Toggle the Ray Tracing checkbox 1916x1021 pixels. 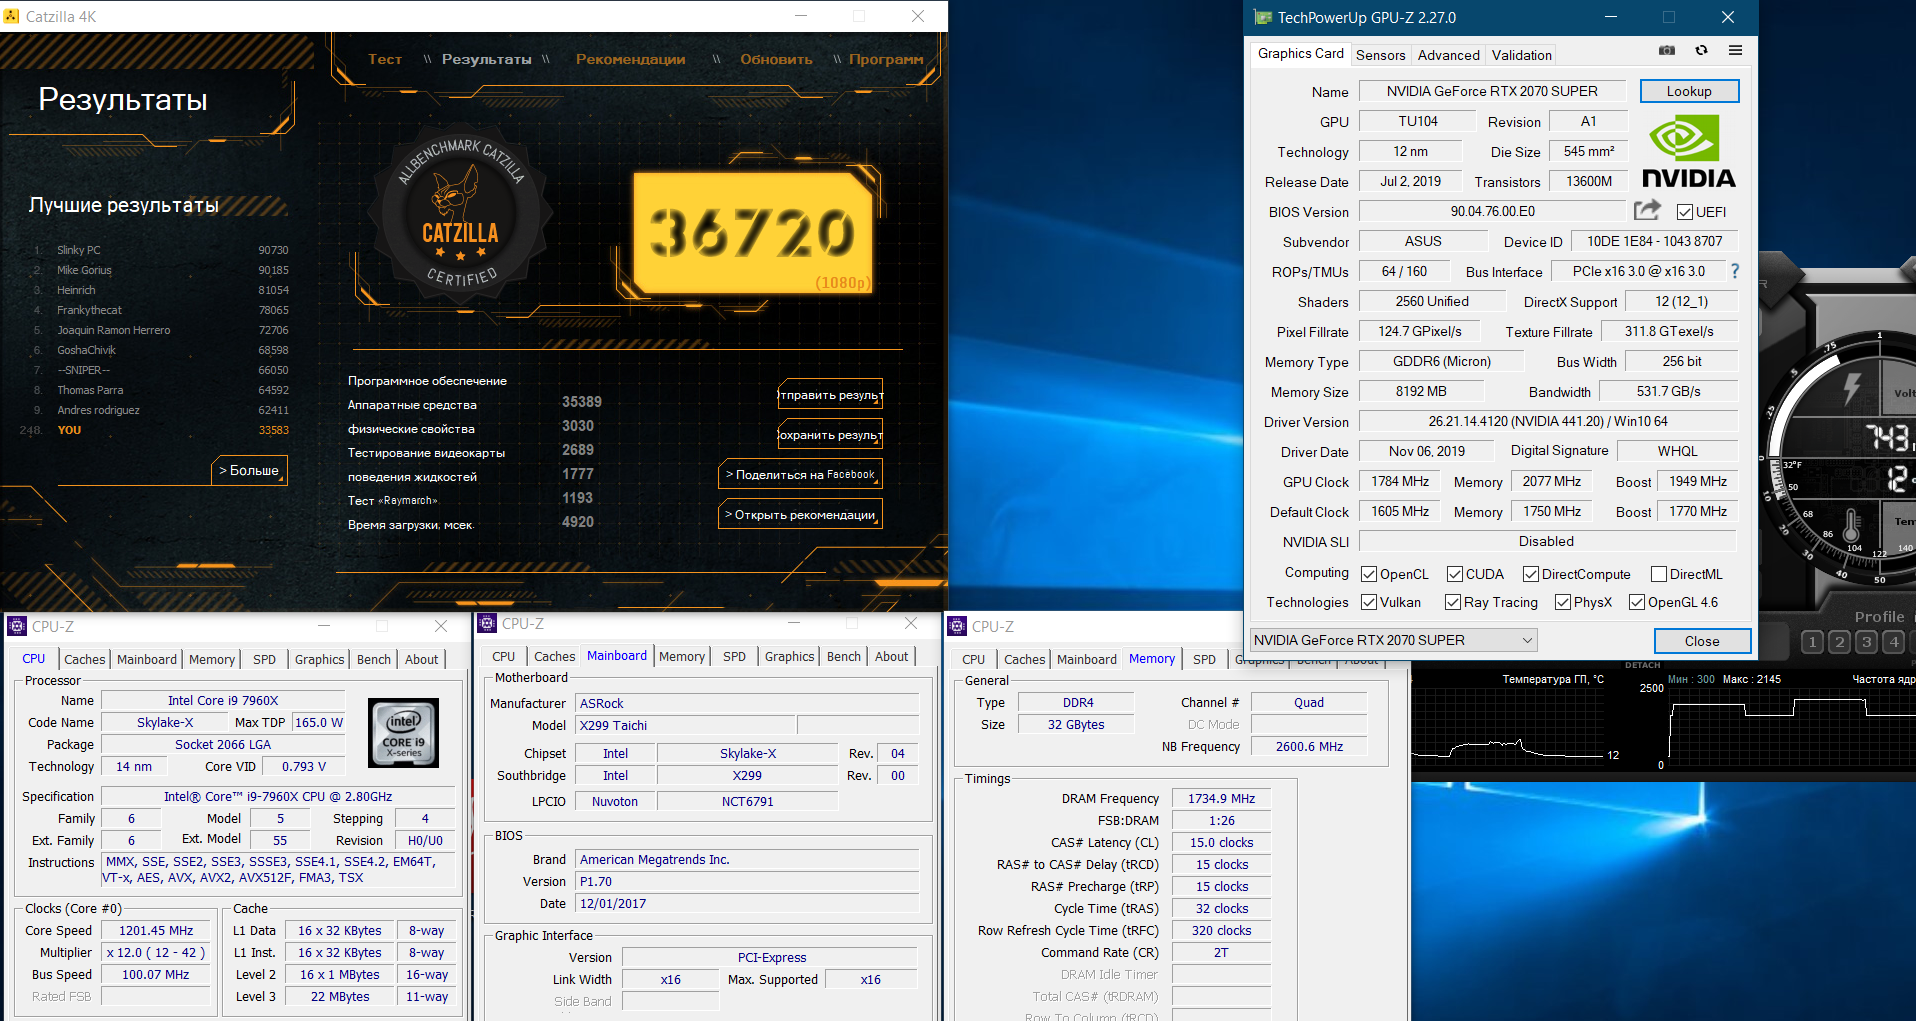pos(1453,602)
